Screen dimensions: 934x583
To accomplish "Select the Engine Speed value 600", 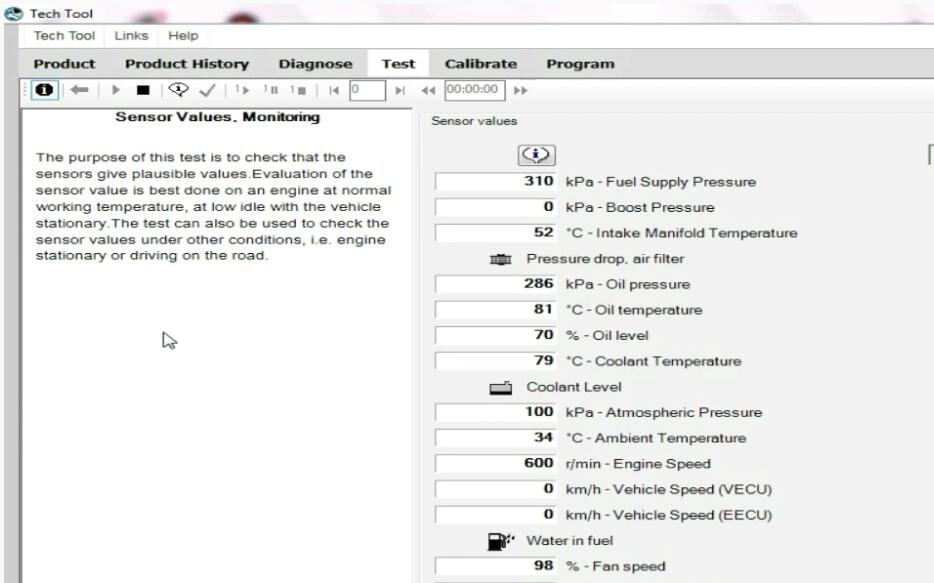I will (x=496, y=463).
